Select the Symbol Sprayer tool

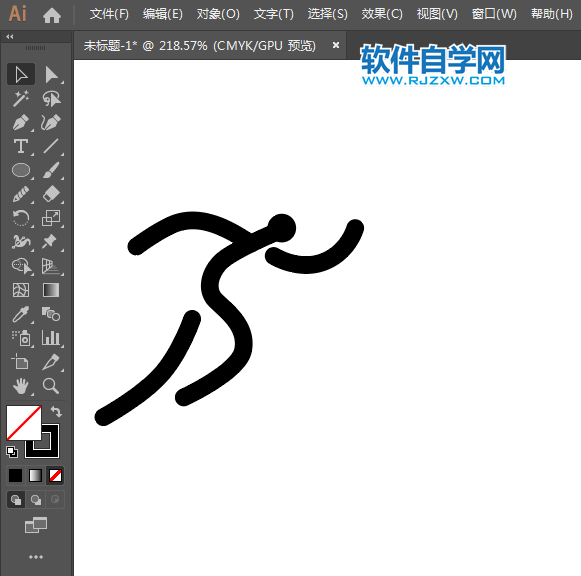[x=21, y=338]
